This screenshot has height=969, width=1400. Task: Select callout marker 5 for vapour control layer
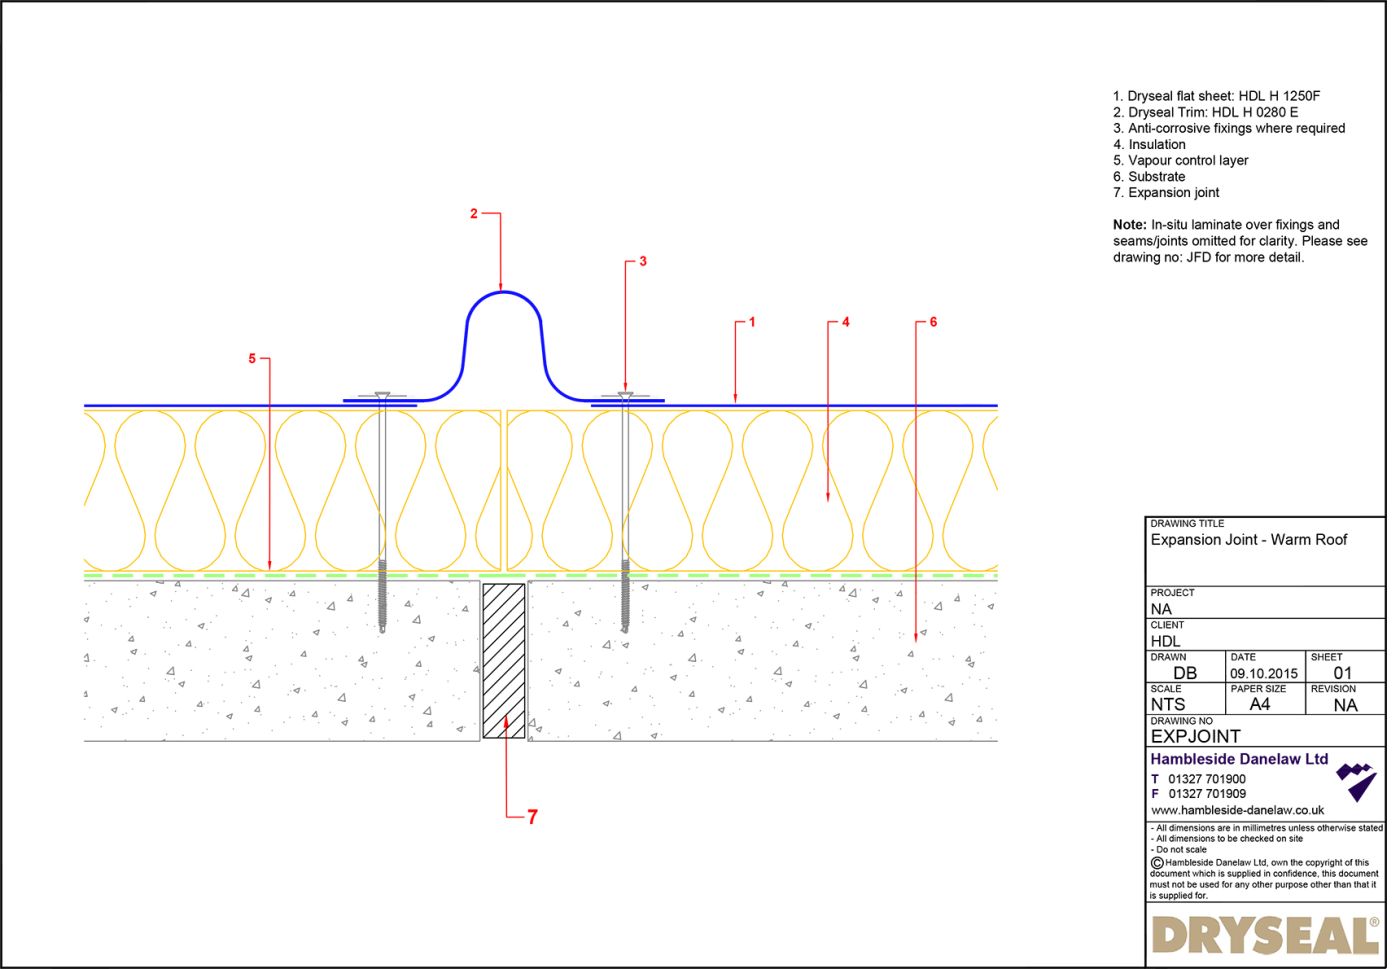(252, 357)
